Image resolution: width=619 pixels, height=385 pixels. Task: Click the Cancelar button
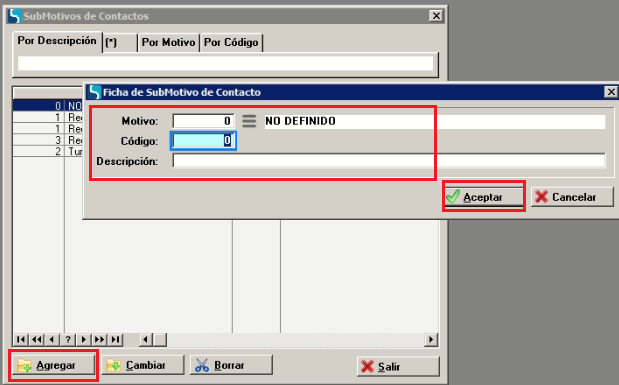point(572,197)
